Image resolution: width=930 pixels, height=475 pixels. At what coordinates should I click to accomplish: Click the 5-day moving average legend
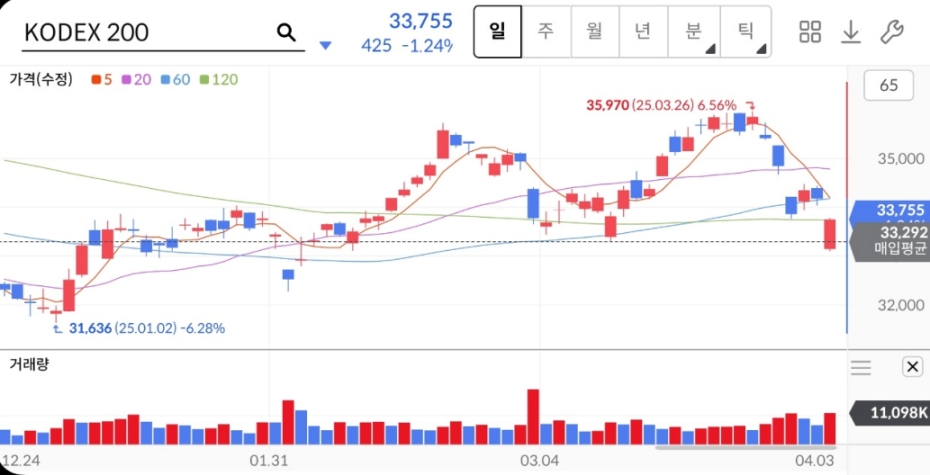pos(101,79)
